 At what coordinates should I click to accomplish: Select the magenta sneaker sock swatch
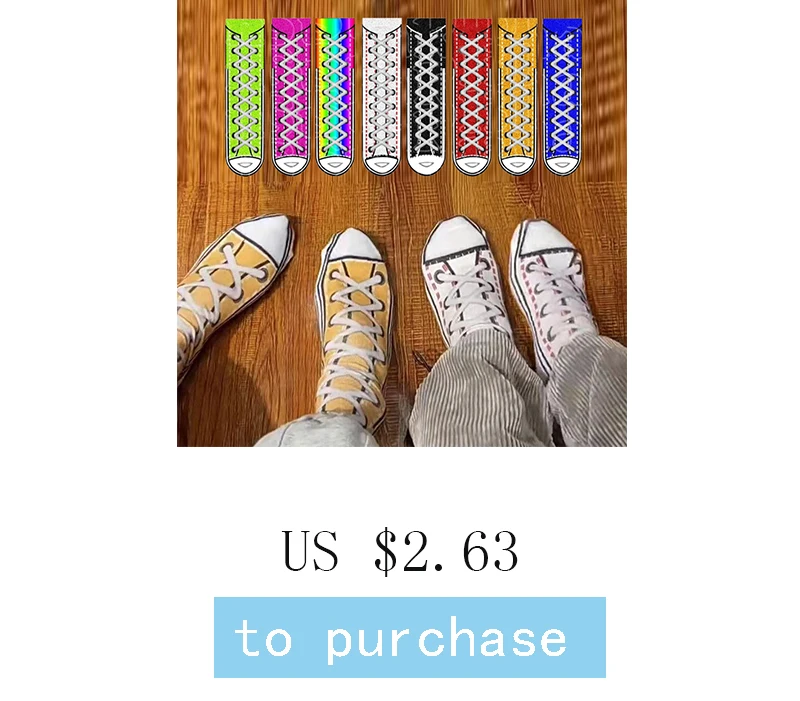coord(291,97)
